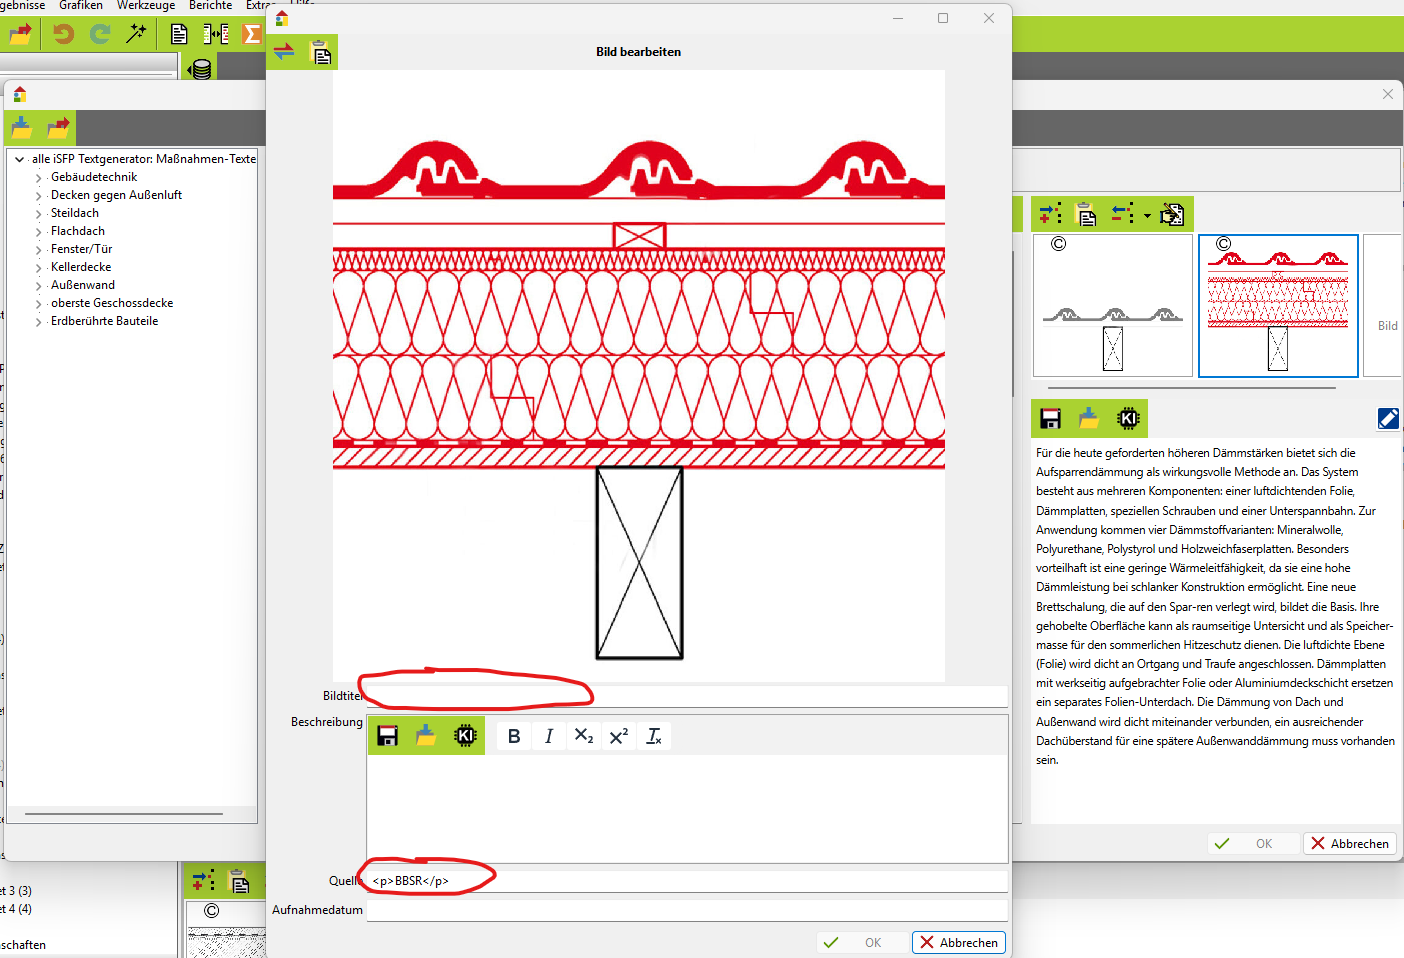Collapse the alle iSFP Textgenerator root node

pos(19,159)
